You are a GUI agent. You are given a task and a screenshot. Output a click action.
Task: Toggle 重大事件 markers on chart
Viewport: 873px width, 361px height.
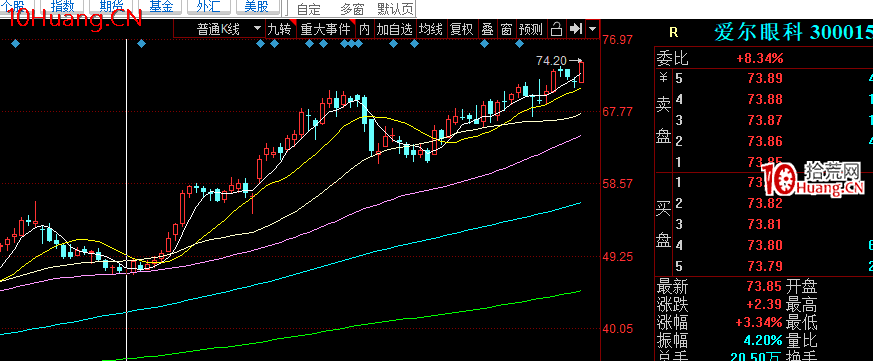[326, 30]
